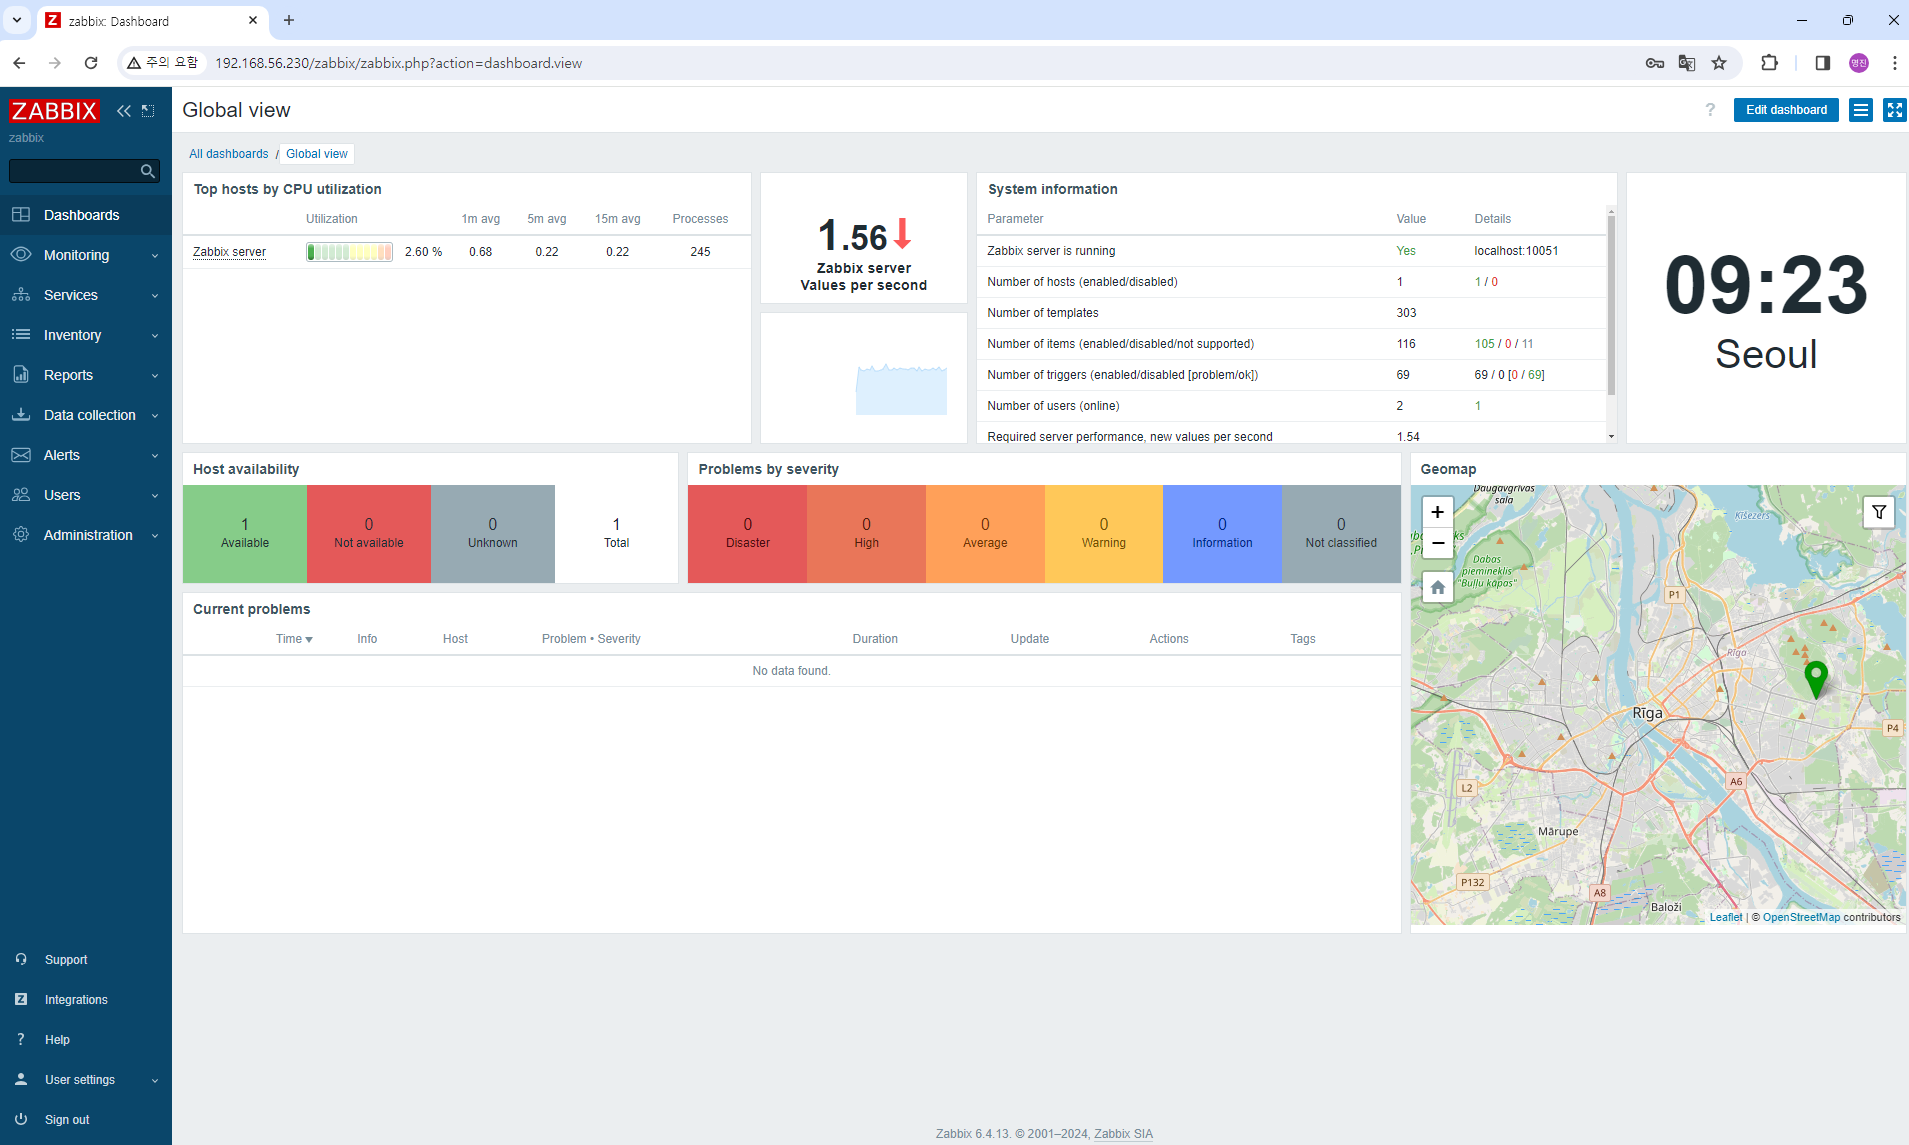
Task: Click the Services icon in sidebar
Action: pos(21,295)
